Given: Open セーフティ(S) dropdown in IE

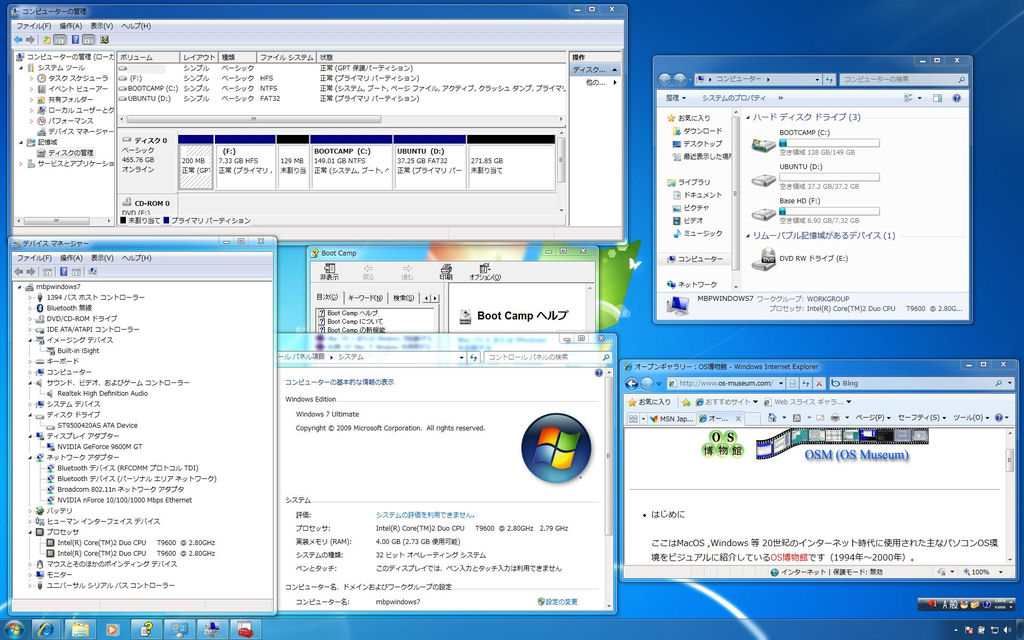Looking at the screenshot, I should [x=921, y=417].
